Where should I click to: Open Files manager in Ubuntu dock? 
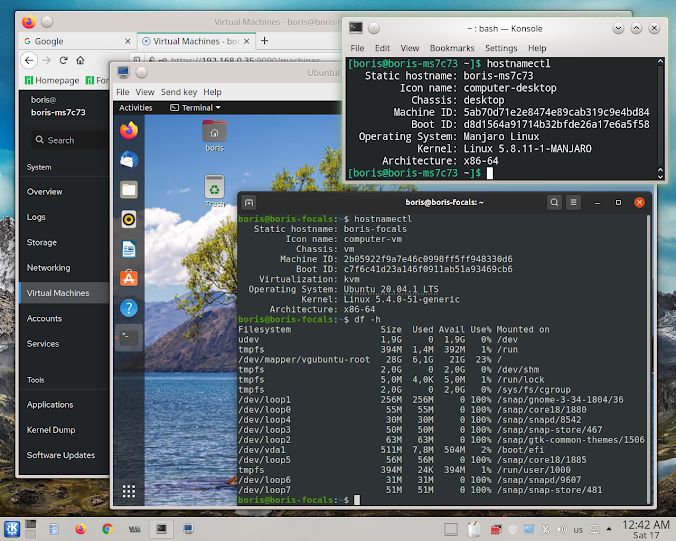tap(129, 190)
